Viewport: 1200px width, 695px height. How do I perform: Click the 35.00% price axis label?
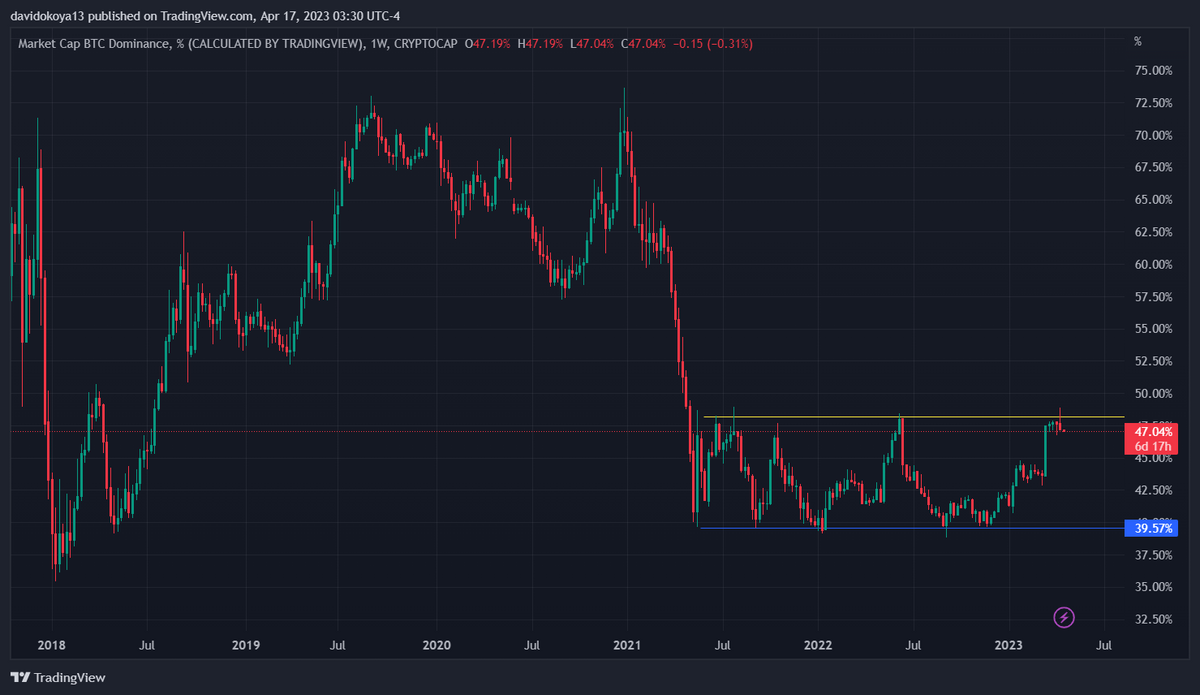click(1153, 587)
